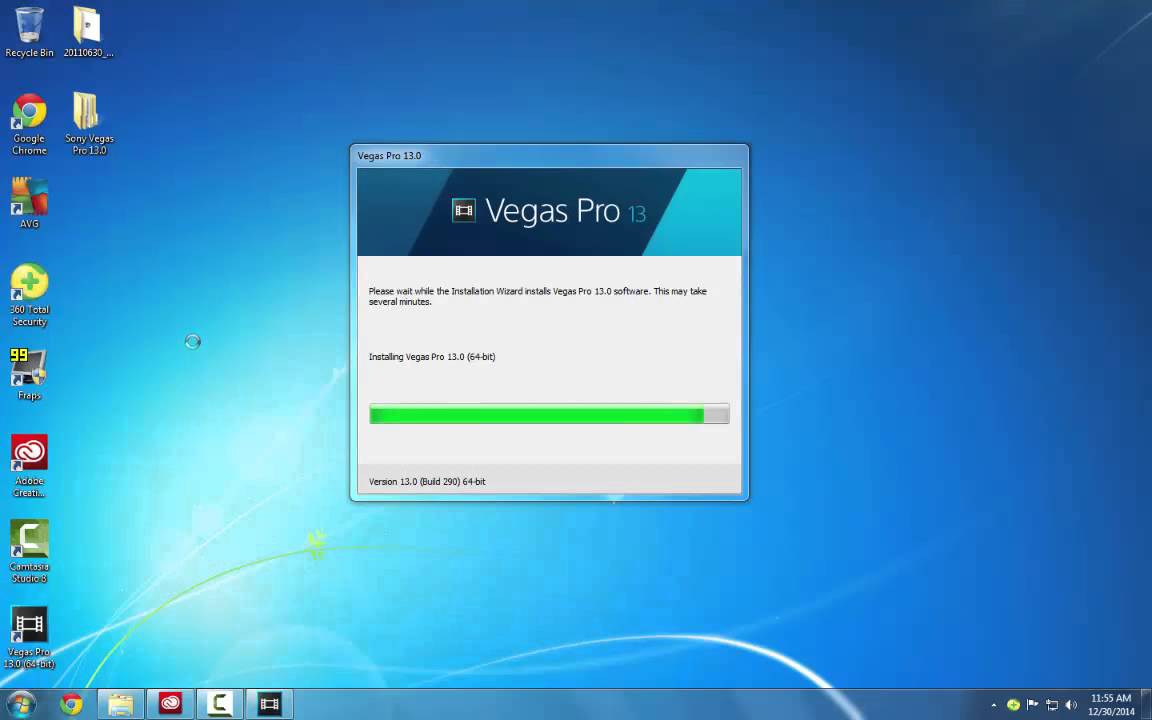
Task: Select Adobe Creative Cloud desktop shortcut
Action: click(x=29, y=467)
